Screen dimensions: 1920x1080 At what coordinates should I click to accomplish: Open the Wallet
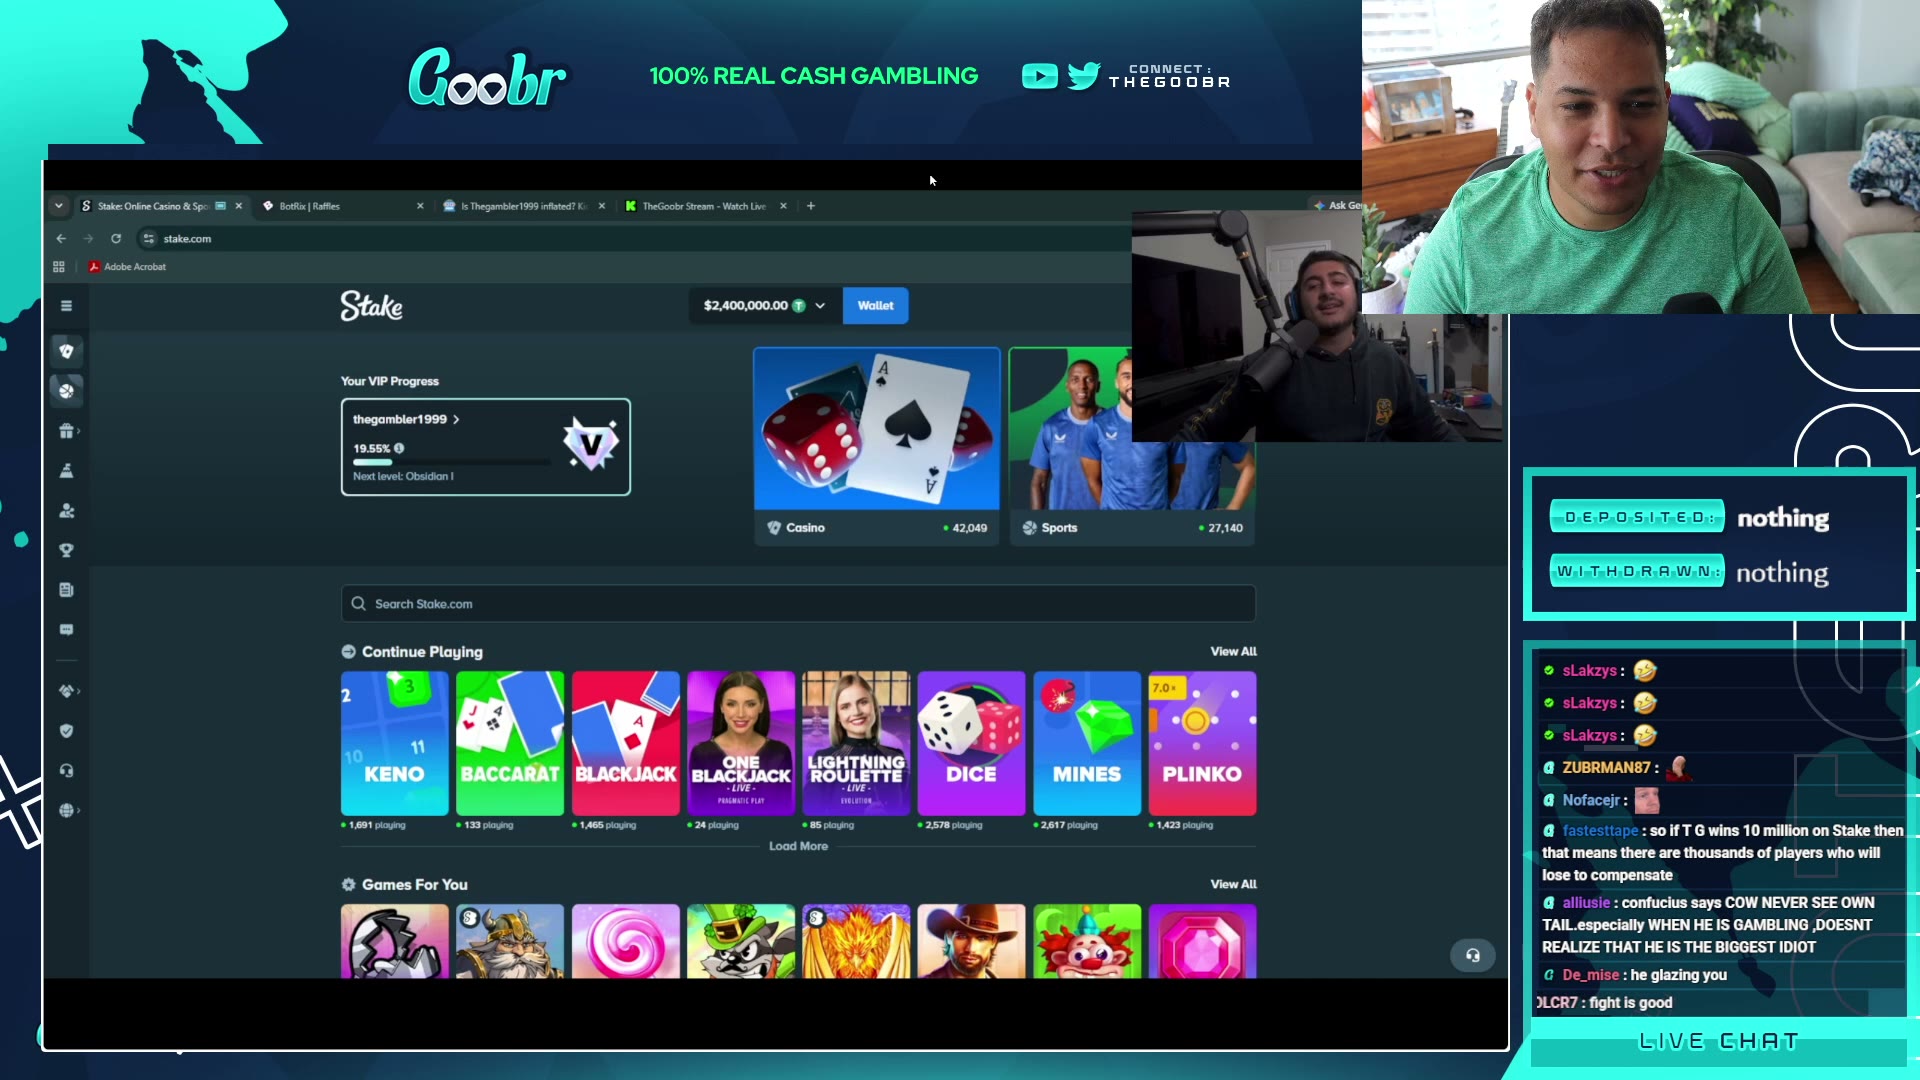[x=875, y=306]
